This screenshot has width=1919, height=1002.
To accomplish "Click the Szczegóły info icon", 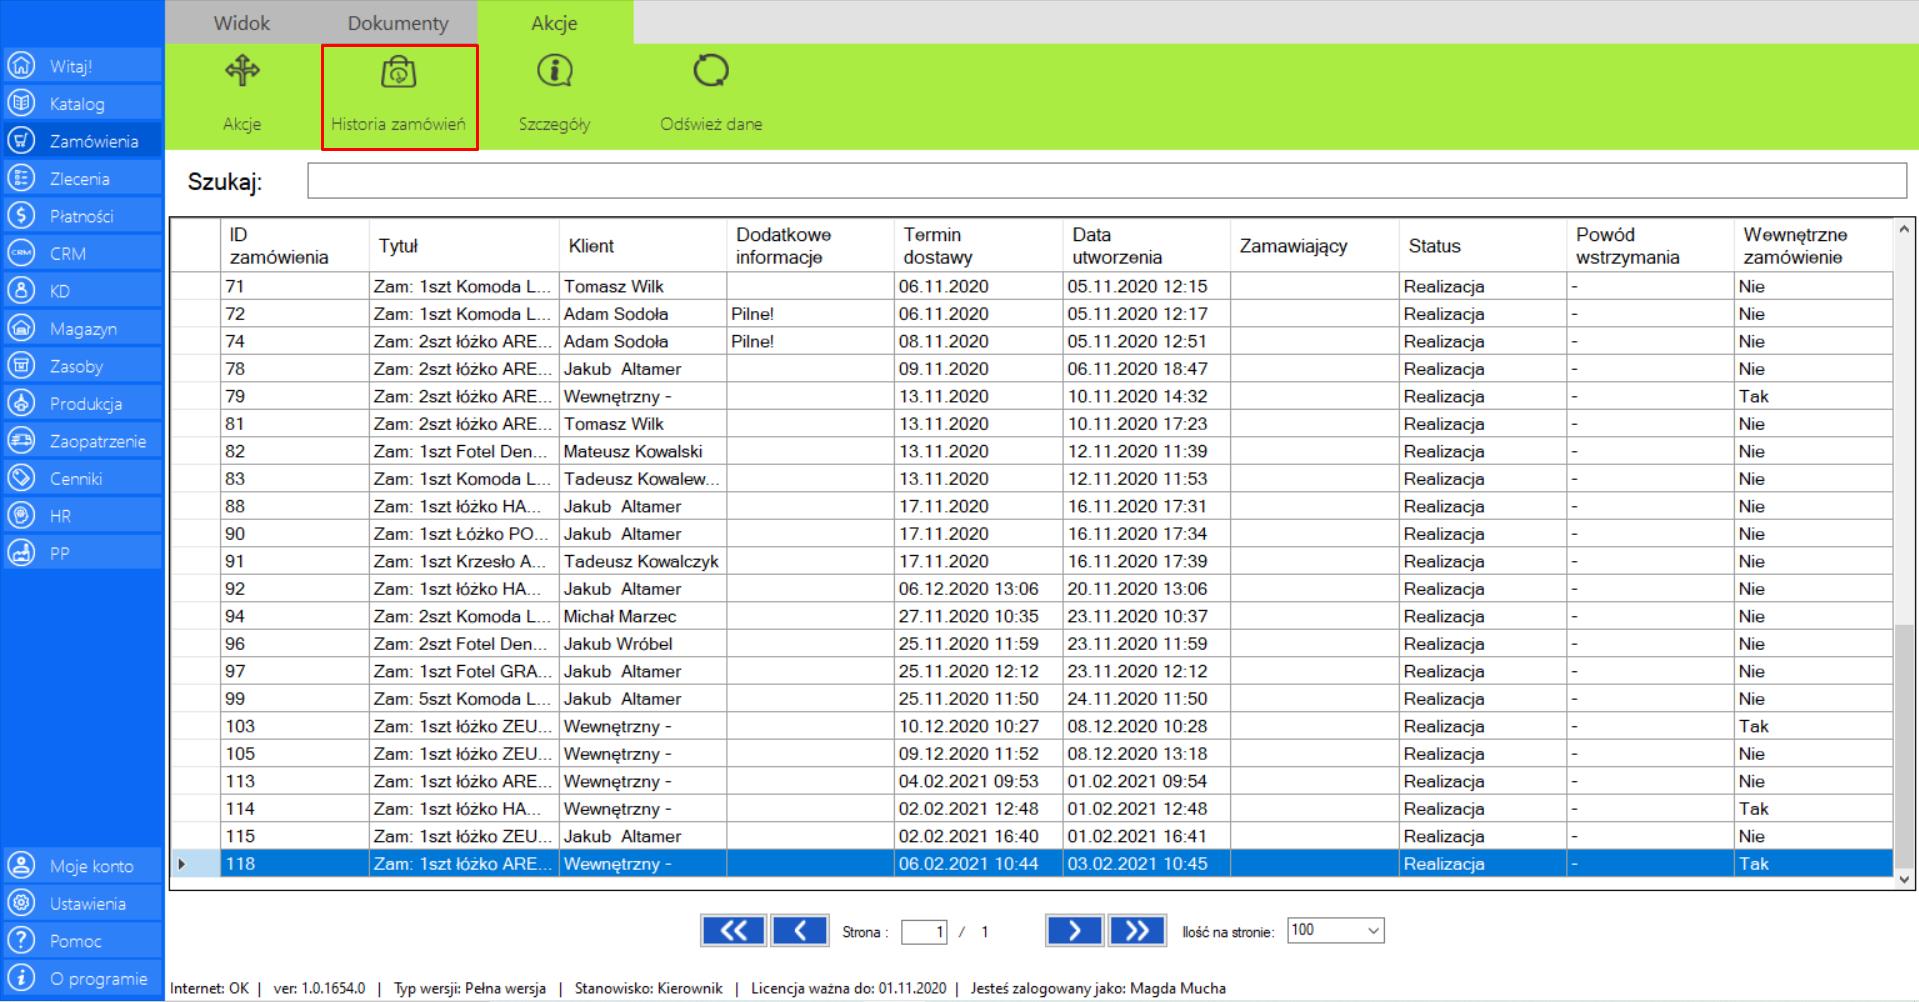I will (554, 71).
